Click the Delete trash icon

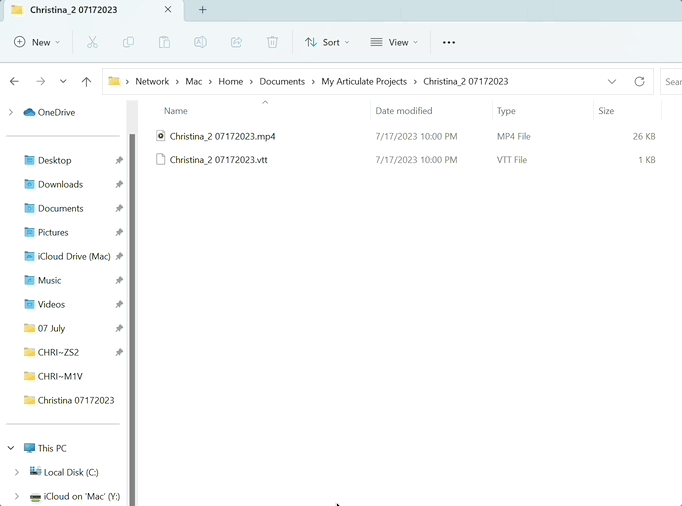(272, 42)
